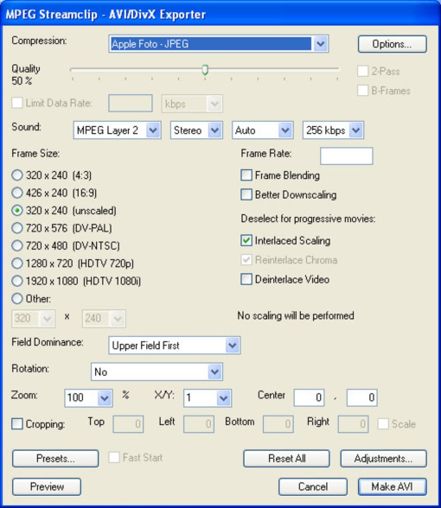Expand the 256 kbps audio bitrate dropdown
Viewport: 441px width, 508px height.
(333, 130)
